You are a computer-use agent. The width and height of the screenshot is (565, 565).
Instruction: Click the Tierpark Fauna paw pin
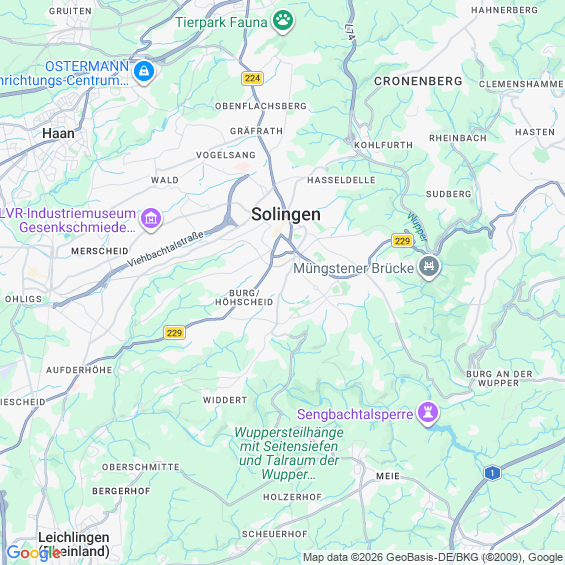(283, 21)
